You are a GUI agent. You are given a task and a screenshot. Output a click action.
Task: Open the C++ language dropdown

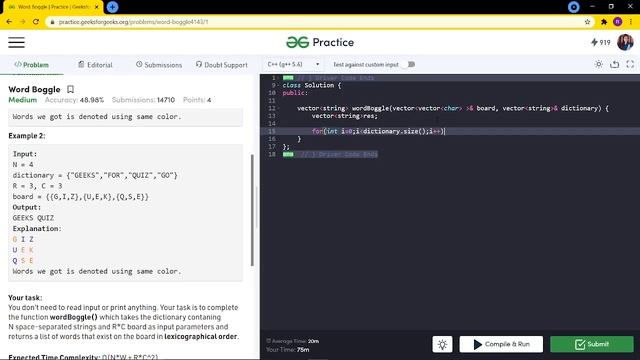[x=293, y=64]
